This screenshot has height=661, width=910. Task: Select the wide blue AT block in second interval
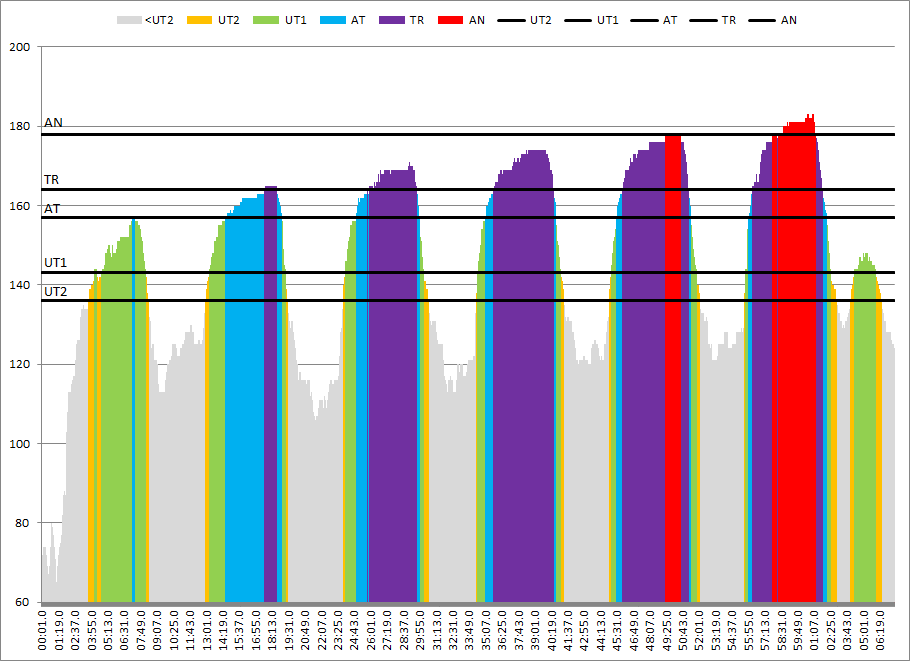pos(244,400)
